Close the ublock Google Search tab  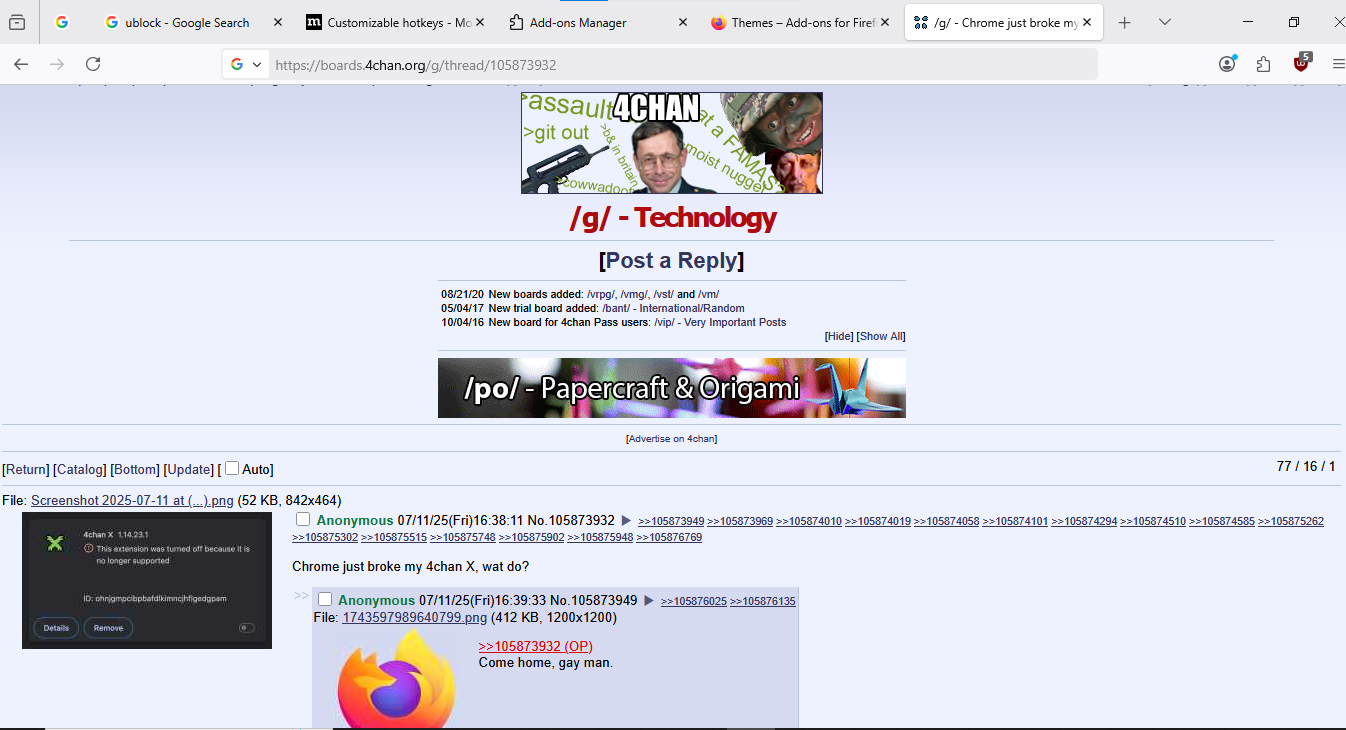(x=278, y=22)
